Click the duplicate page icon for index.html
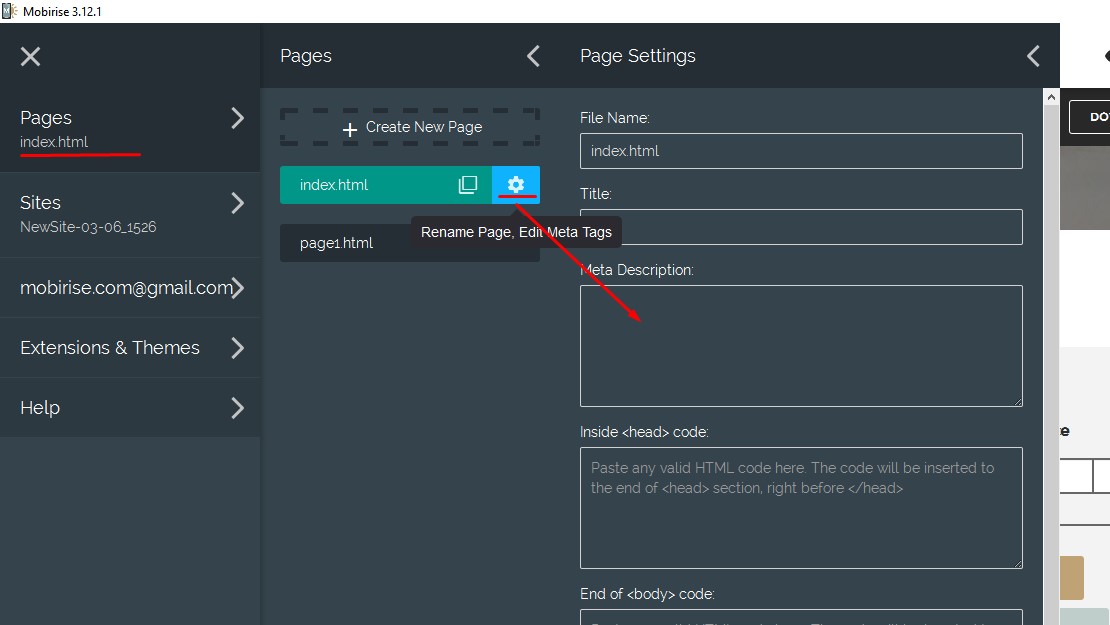 (x=468, y=185)
